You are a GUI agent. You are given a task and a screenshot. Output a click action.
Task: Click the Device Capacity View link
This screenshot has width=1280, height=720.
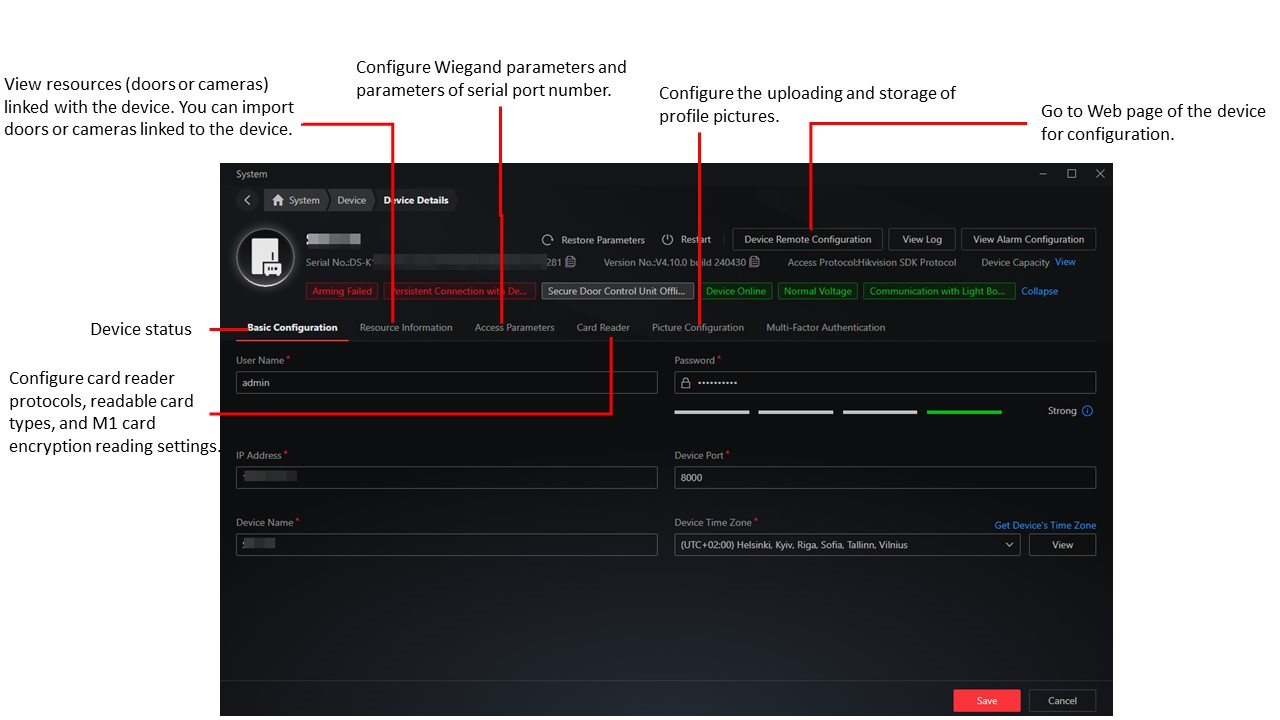pos(1065,262)
